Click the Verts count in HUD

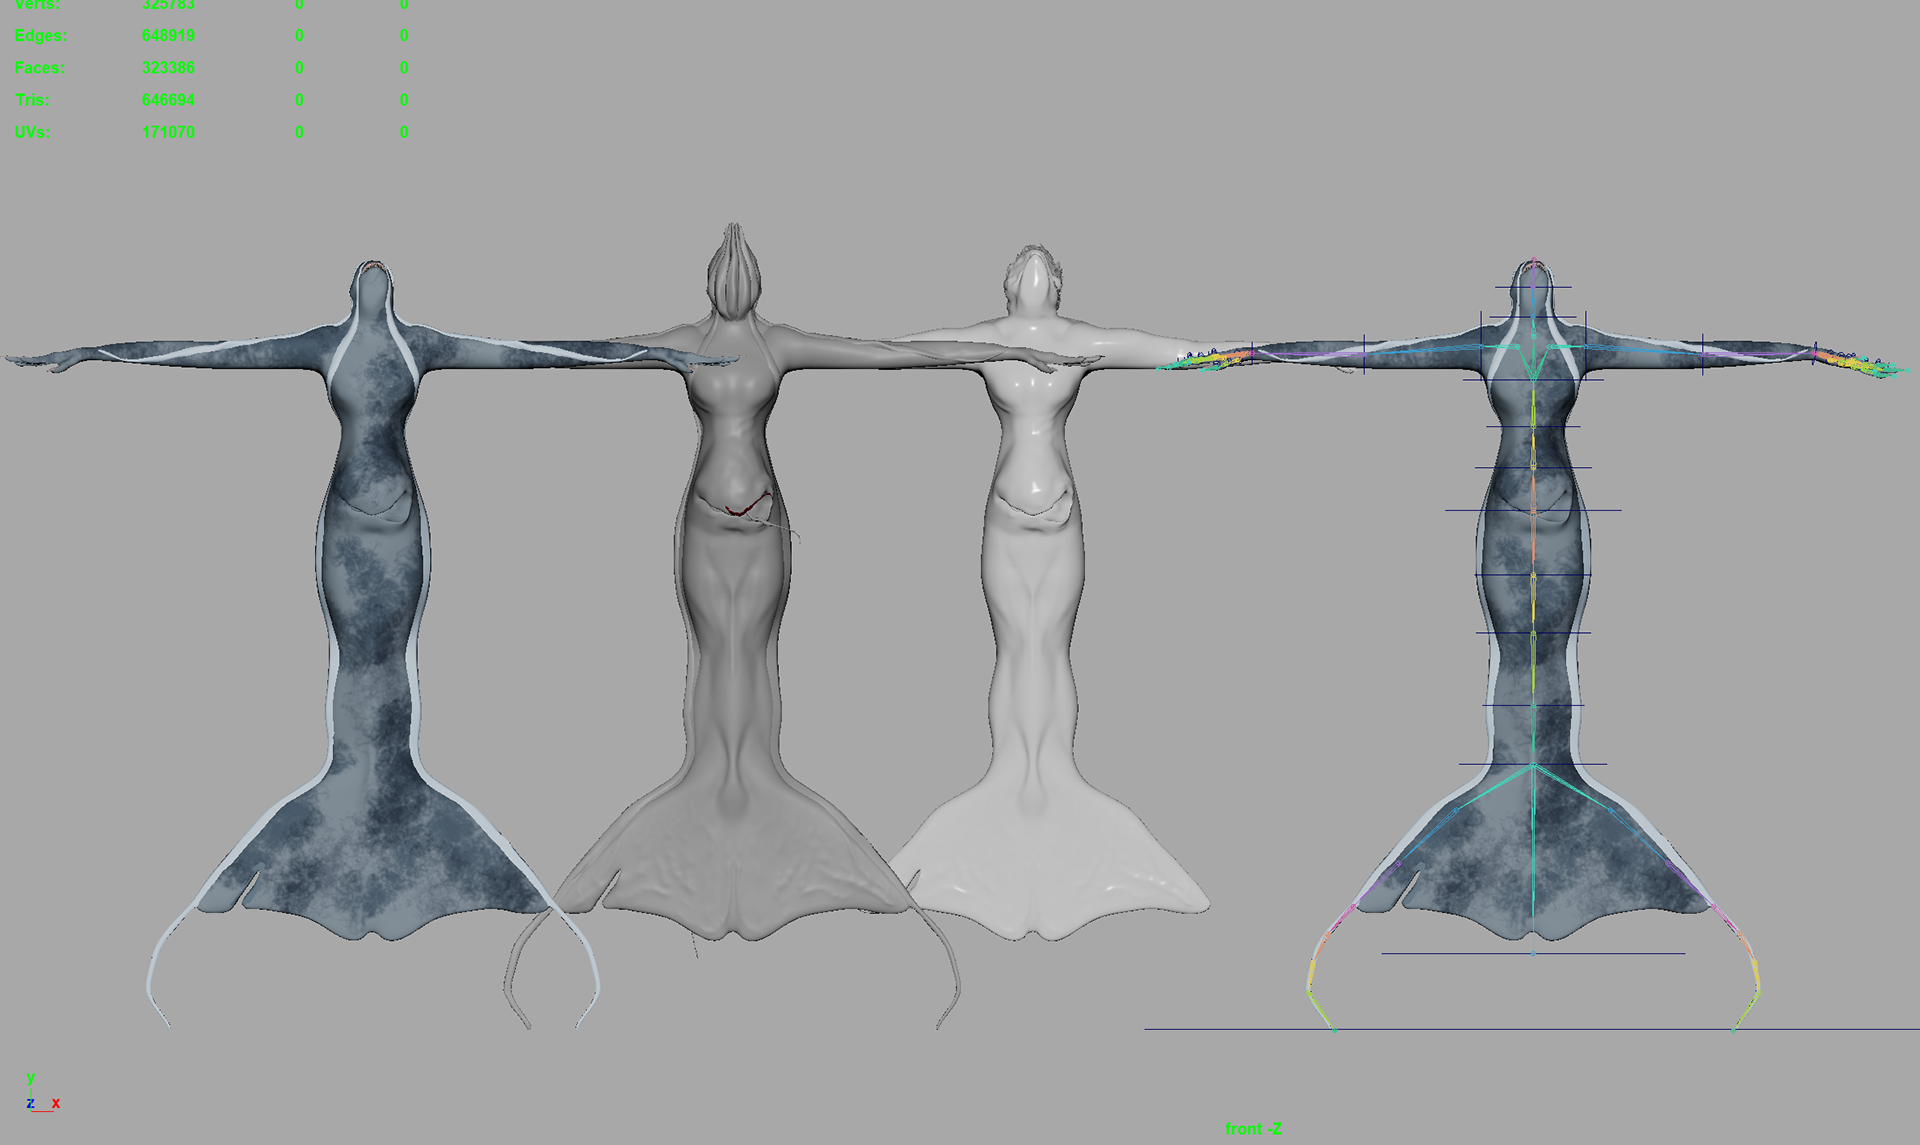click(168, 5)
